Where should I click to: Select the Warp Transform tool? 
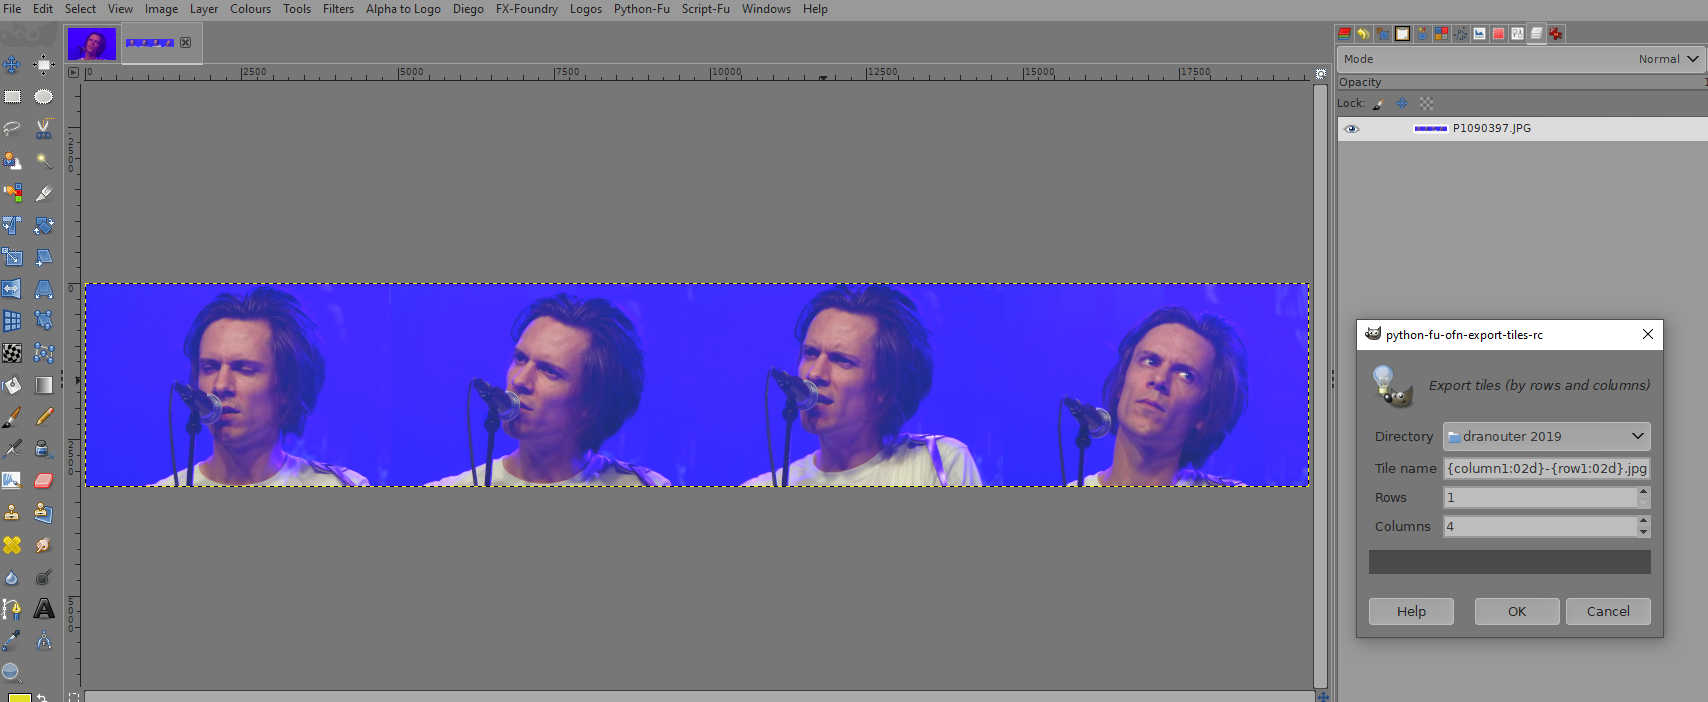coord(12,353)
